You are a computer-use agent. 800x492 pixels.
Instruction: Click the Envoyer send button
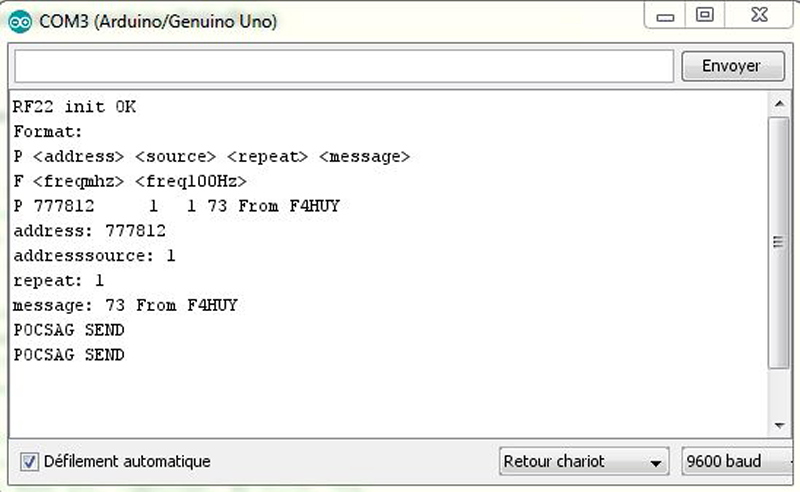pyautogui.click(x=733, y=66)
